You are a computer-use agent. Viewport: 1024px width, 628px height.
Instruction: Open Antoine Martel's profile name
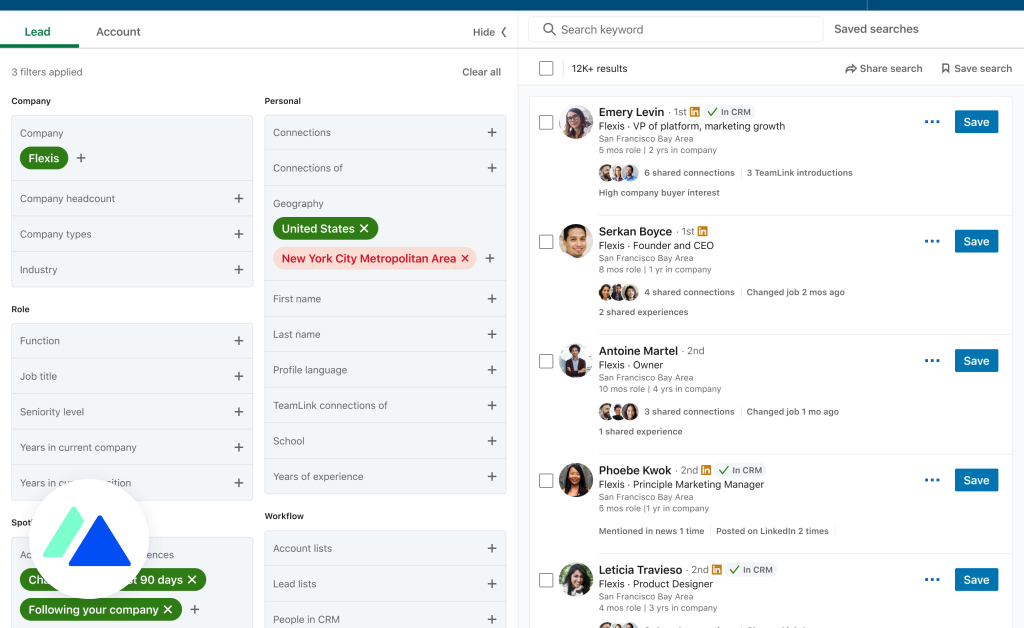click(x=638, y=351)
